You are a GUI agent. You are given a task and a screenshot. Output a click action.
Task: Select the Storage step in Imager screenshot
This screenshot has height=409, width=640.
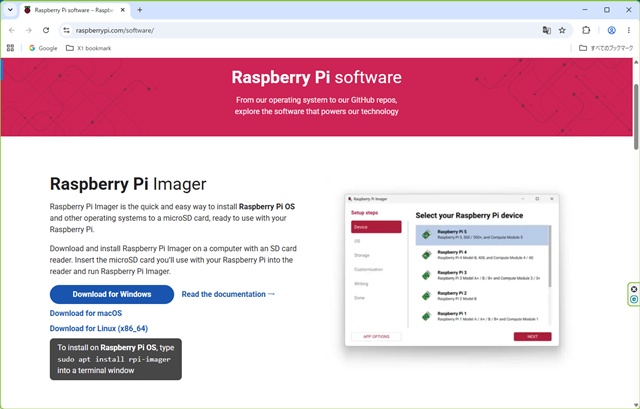click(362, 255)
